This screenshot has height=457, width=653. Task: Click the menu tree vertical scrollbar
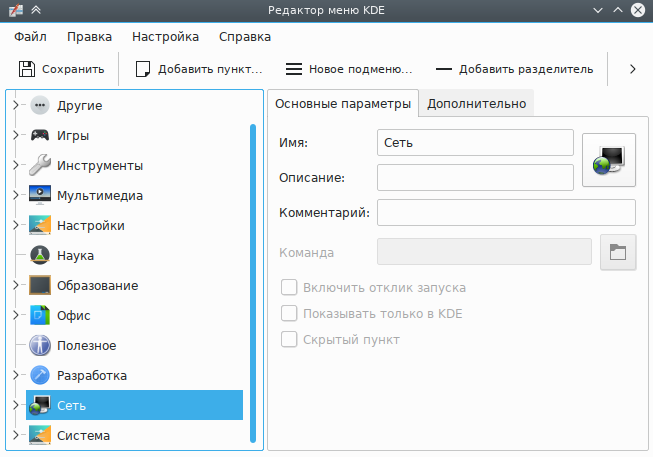[x=253, y=280]
